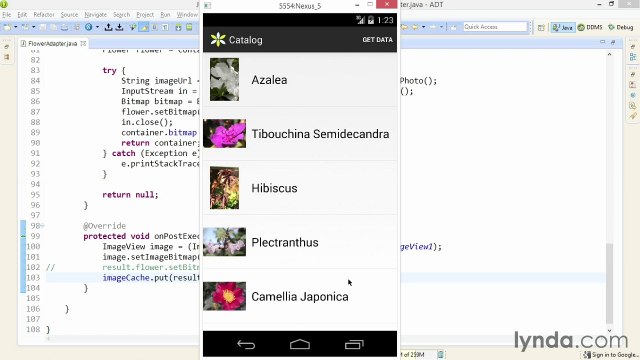This screenshot has width=640, height=360.
Task: Expand dropdown next to blue globe icon
Action: point(97,27)
